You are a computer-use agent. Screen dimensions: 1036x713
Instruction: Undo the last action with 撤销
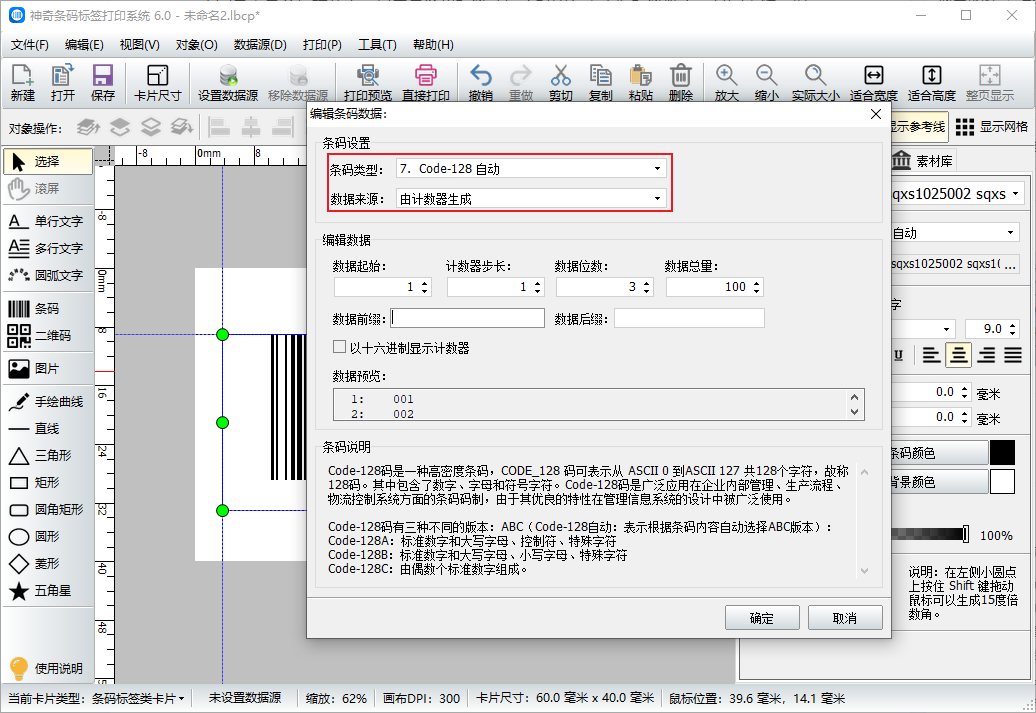point(480,83)
